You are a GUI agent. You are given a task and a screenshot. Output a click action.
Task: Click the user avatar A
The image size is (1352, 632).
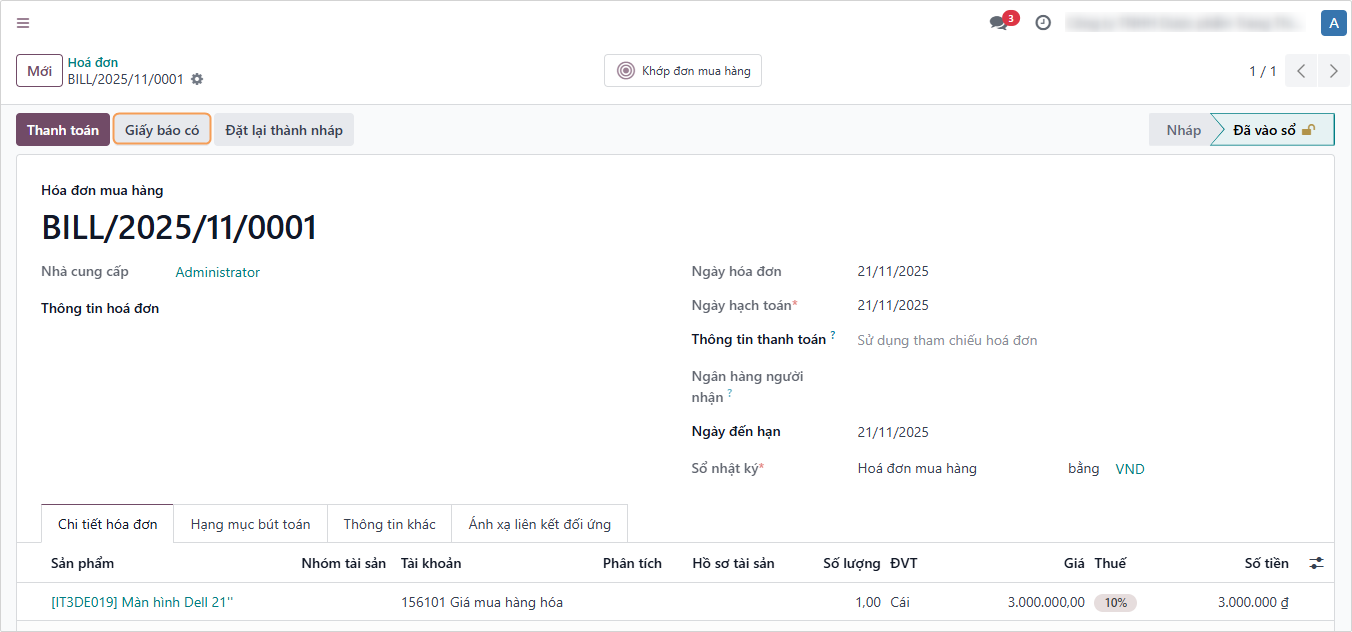[1333, 23]
